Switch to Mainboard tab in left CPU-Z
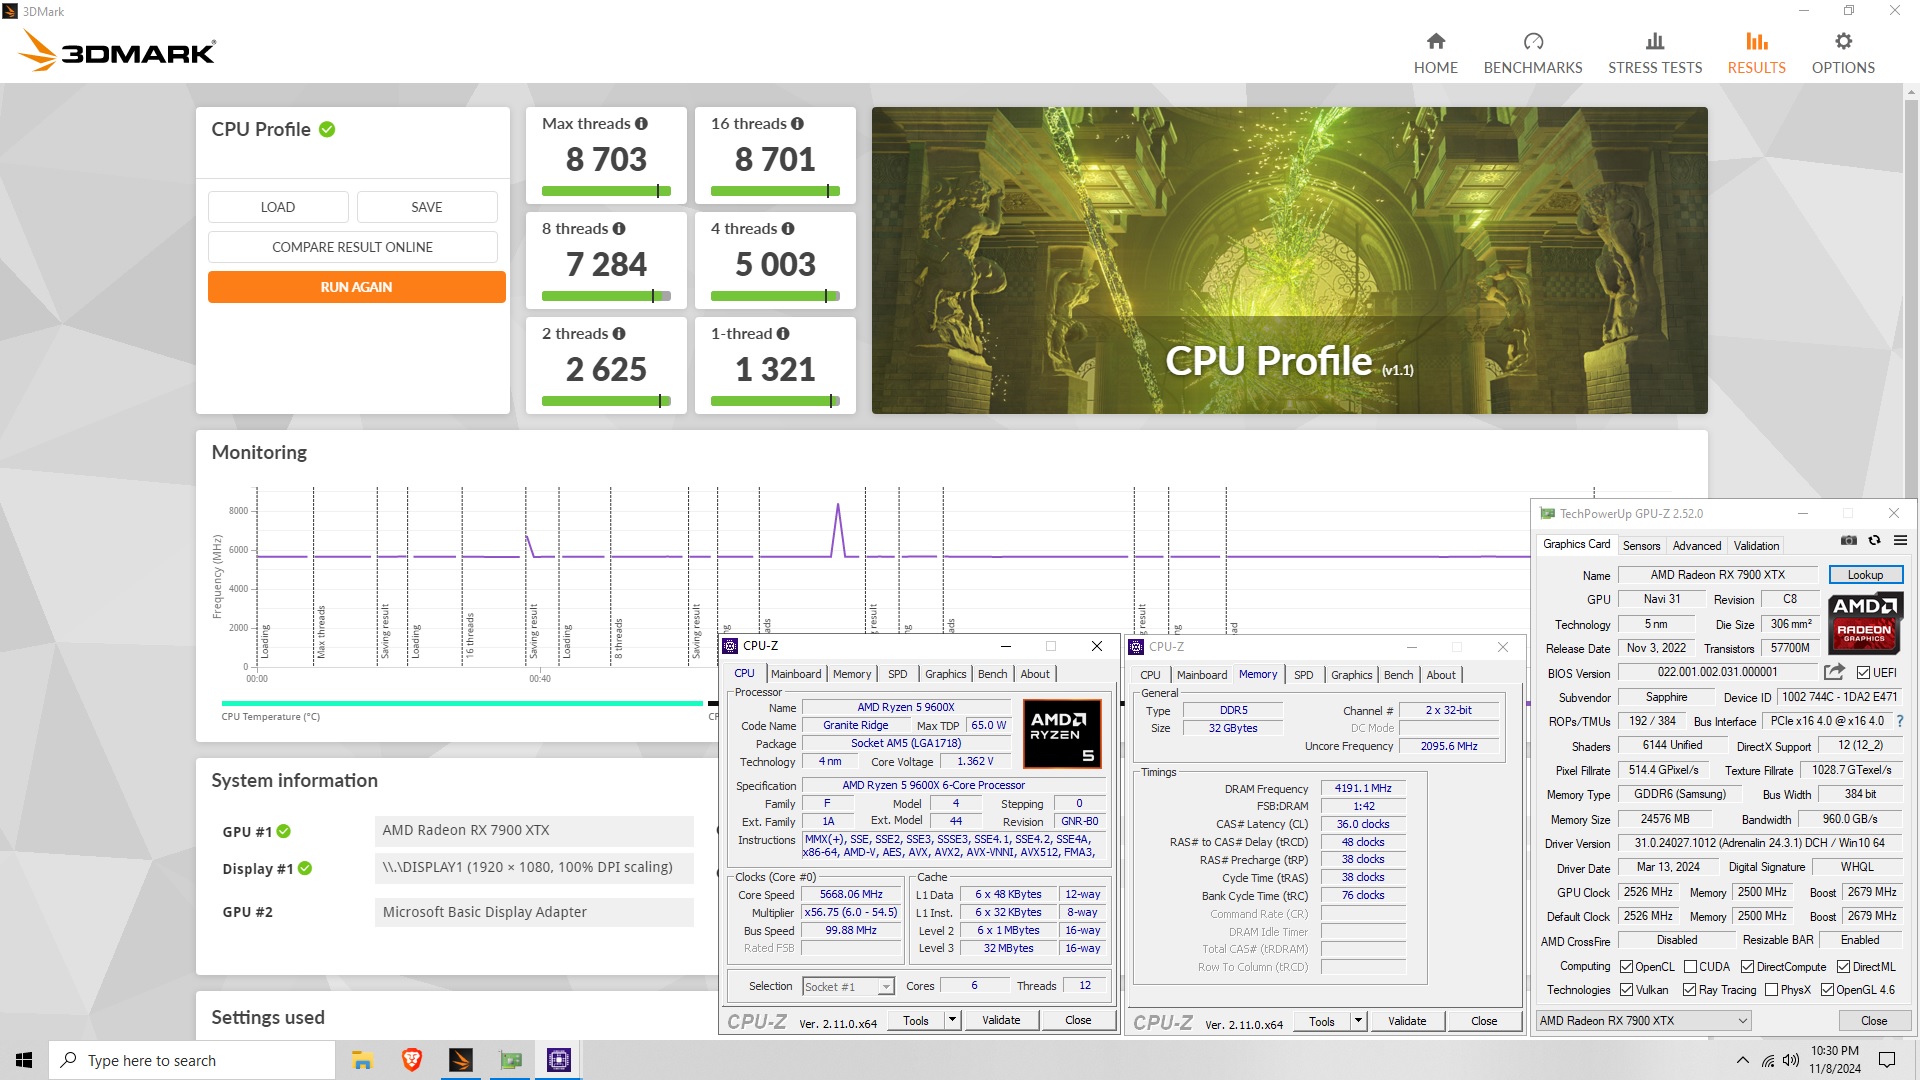The image size is (1920, 1080). click(x=796, y=674)
